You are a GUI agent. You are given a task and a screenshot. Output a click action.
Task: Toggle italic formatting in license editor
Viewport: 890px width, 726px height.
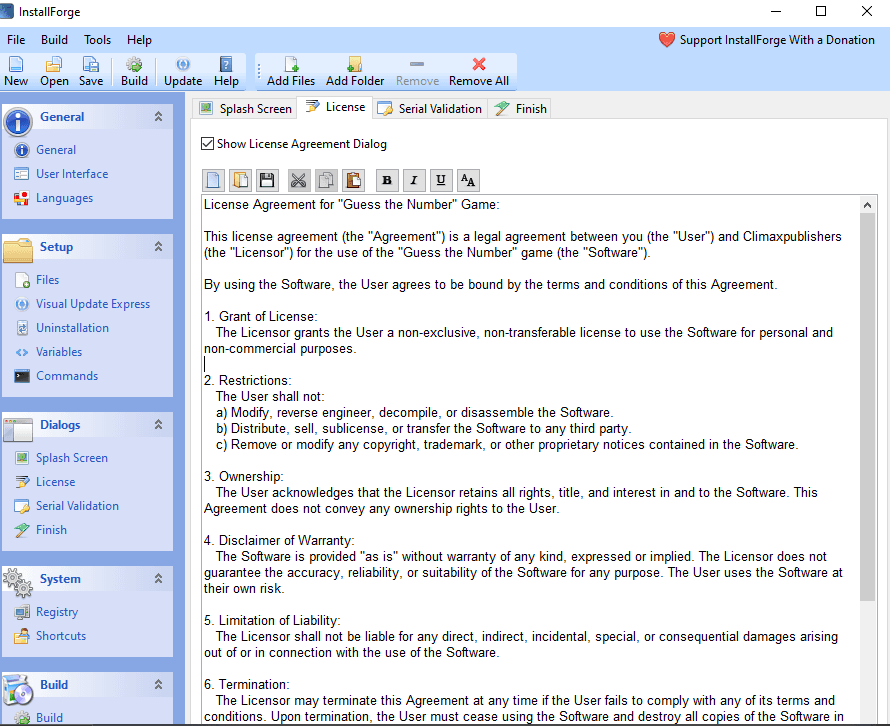pos(413,180)
